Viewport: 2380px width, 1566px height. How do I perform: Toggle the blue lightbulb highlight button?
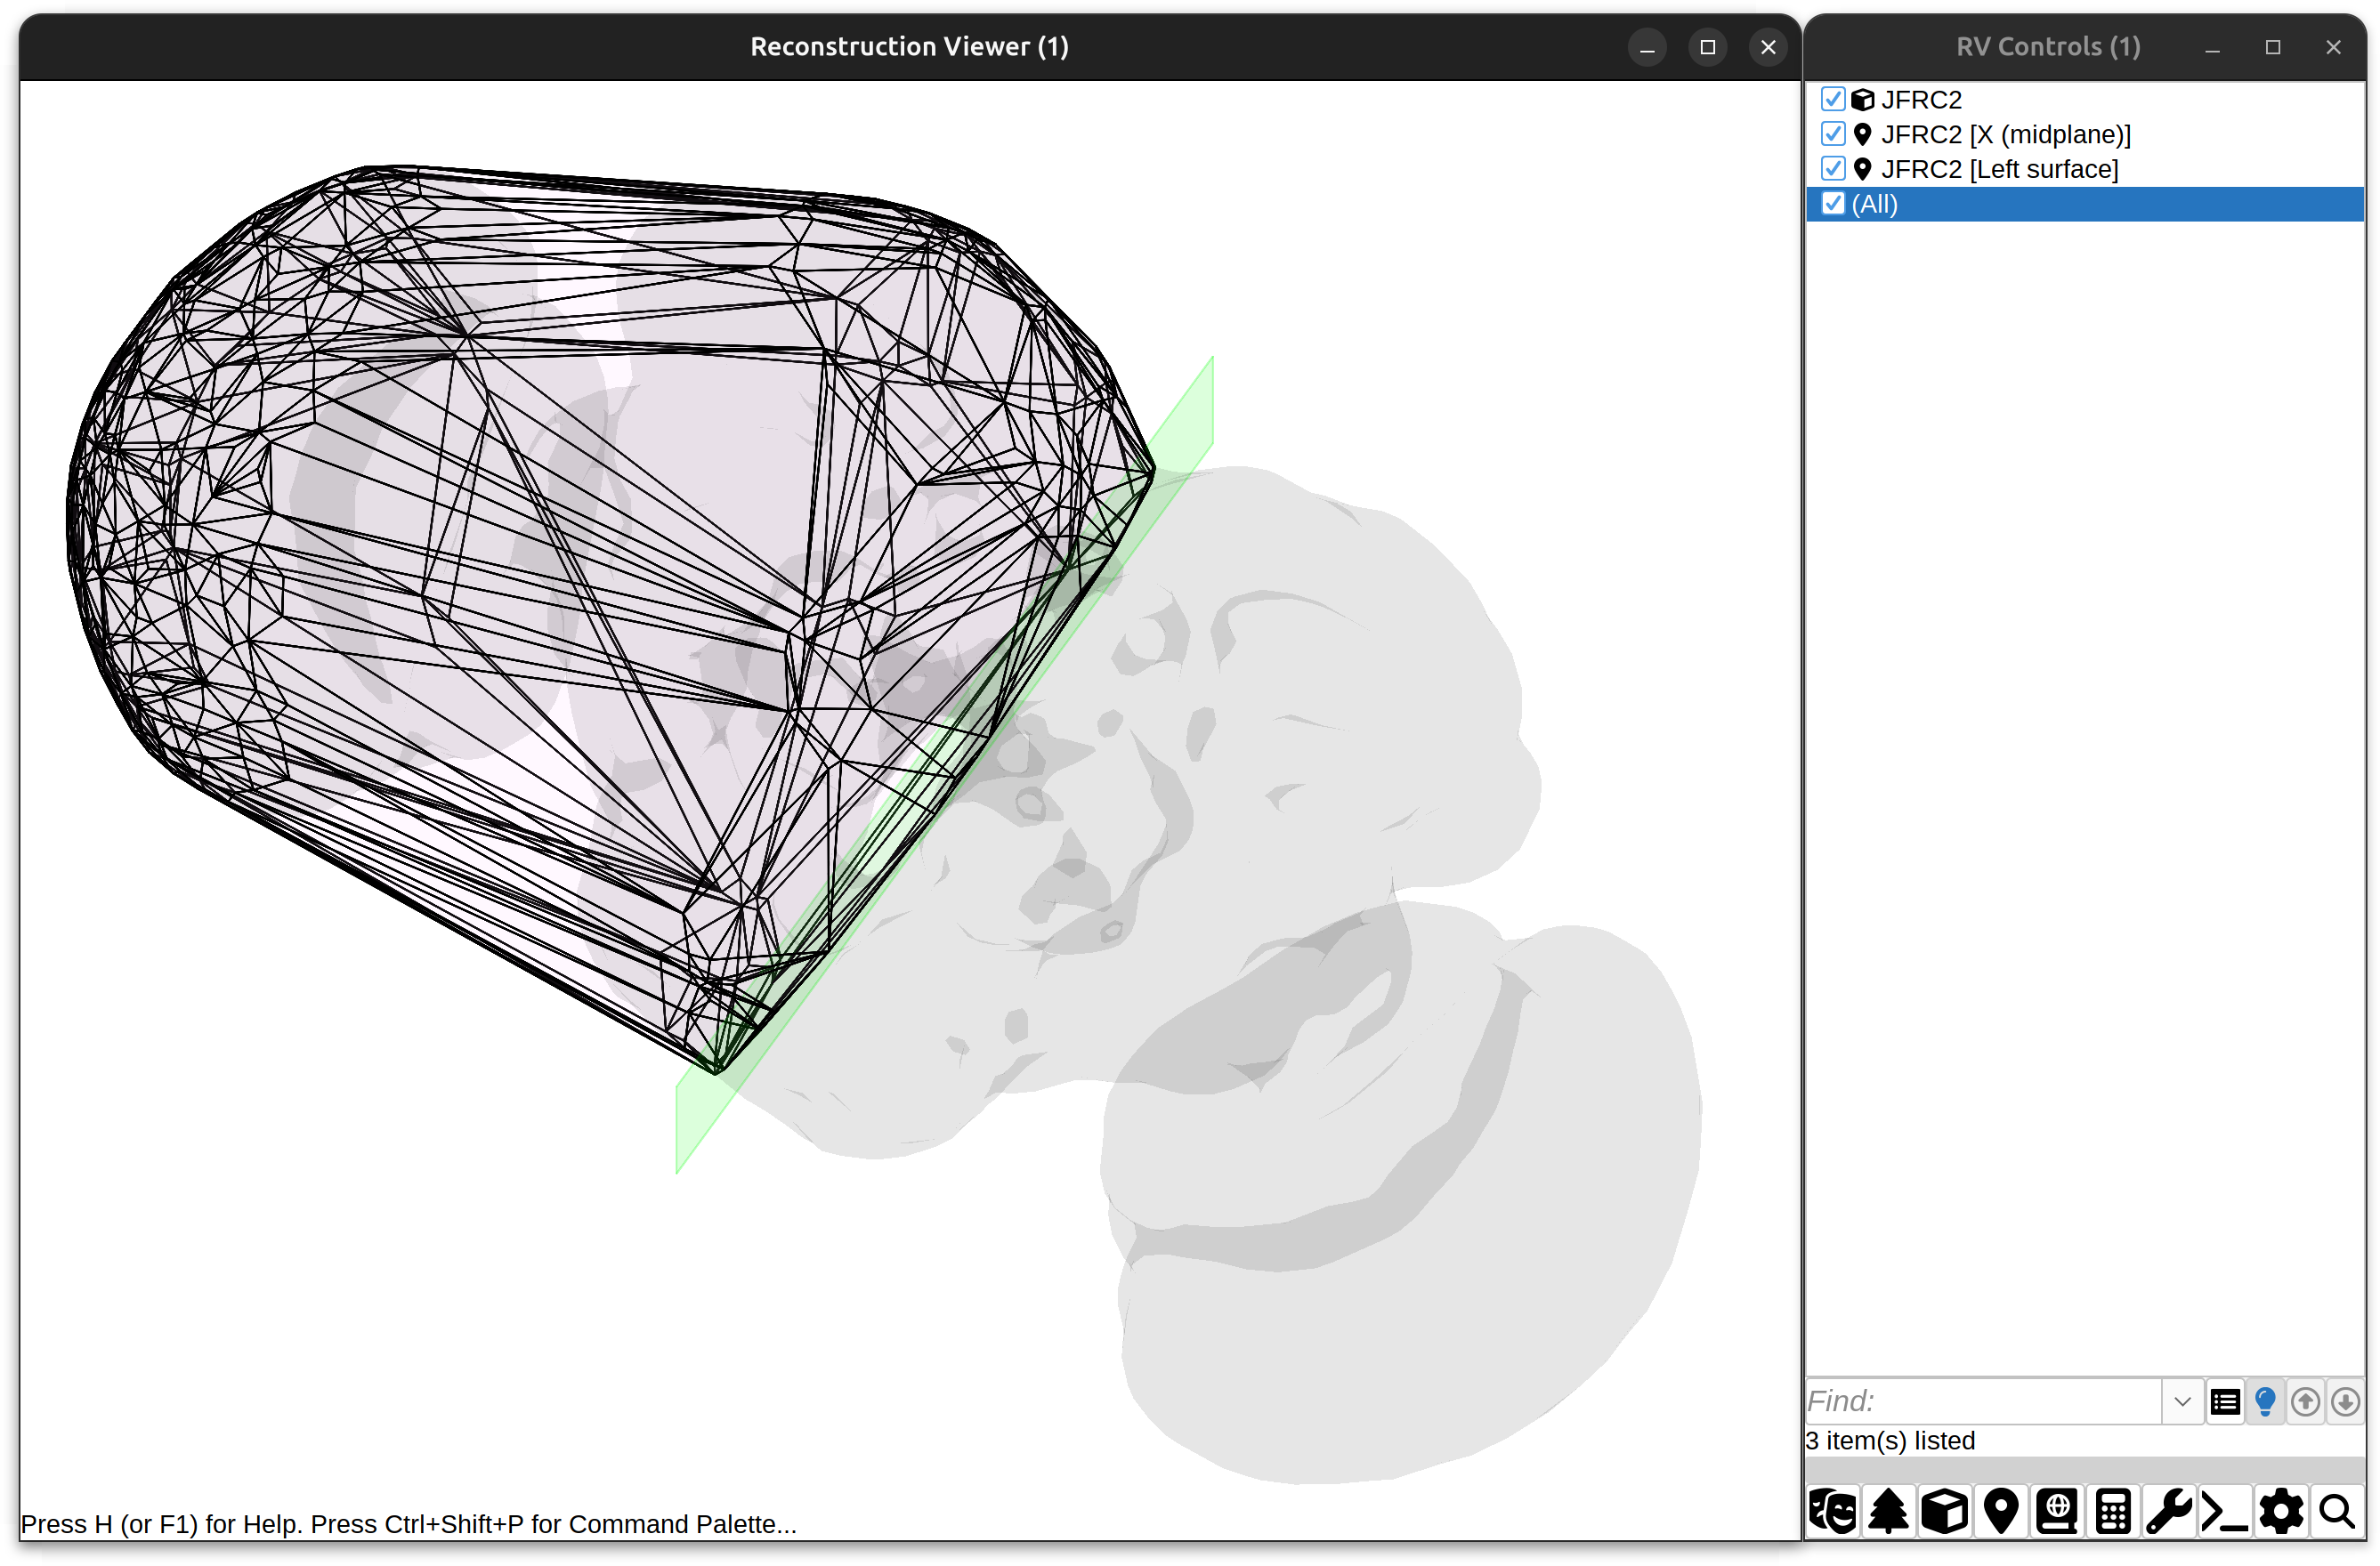[2265, 1402]
